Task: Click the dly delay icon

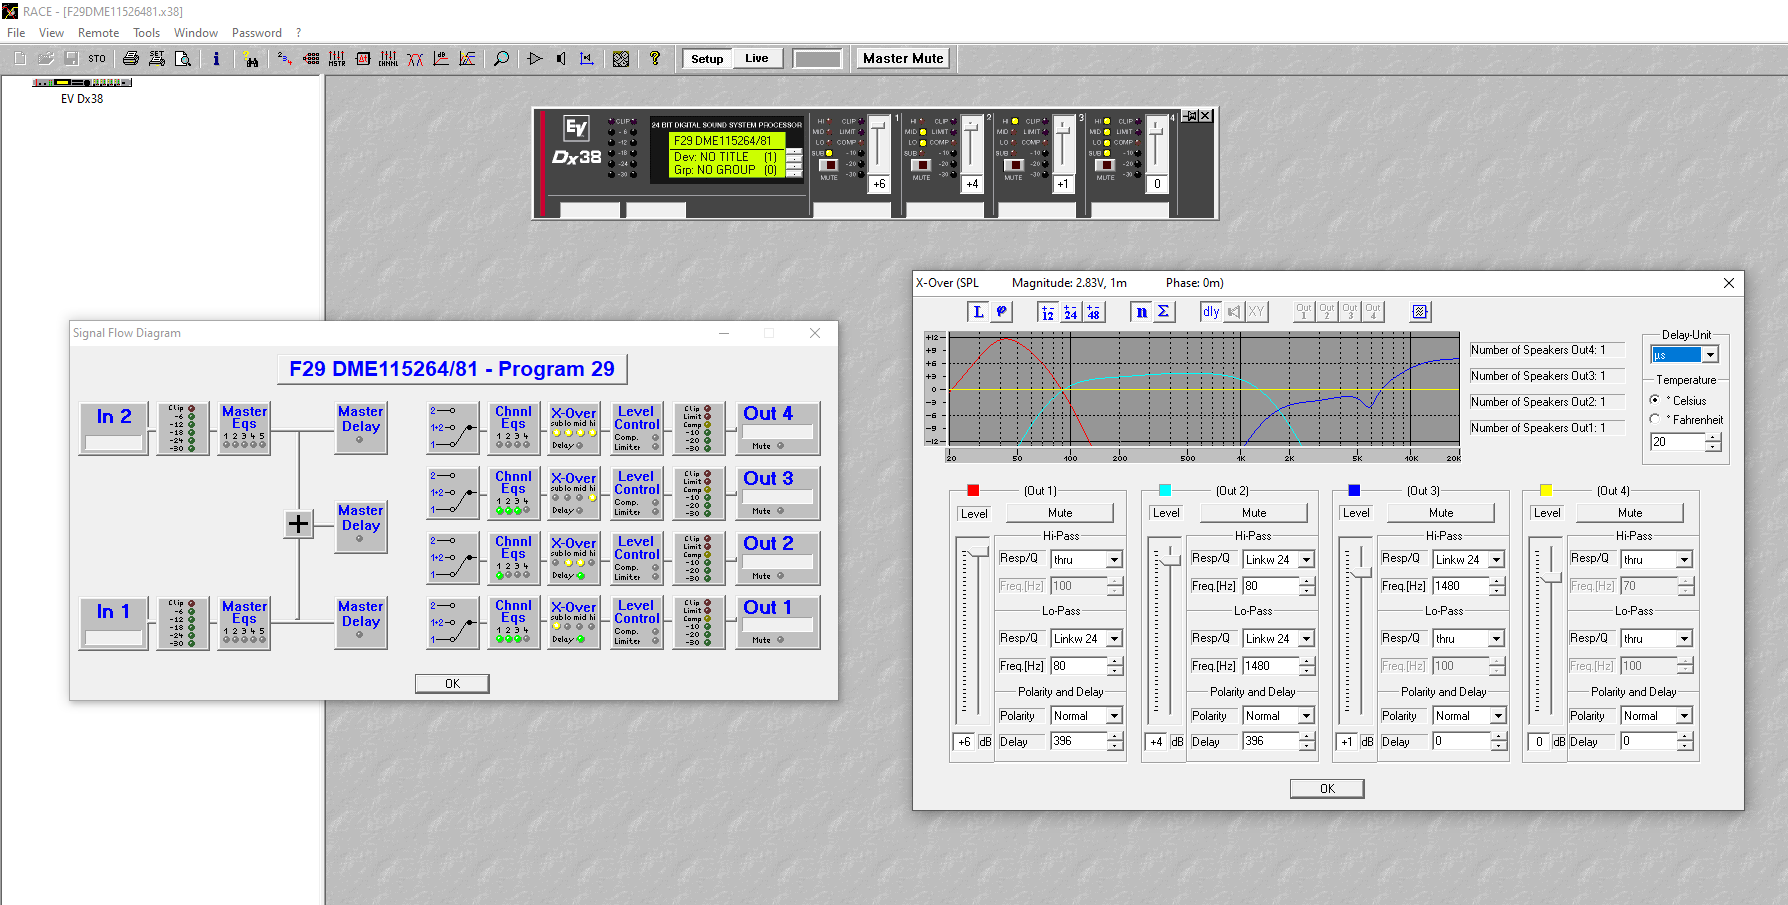Action: tap(1211, 312)
